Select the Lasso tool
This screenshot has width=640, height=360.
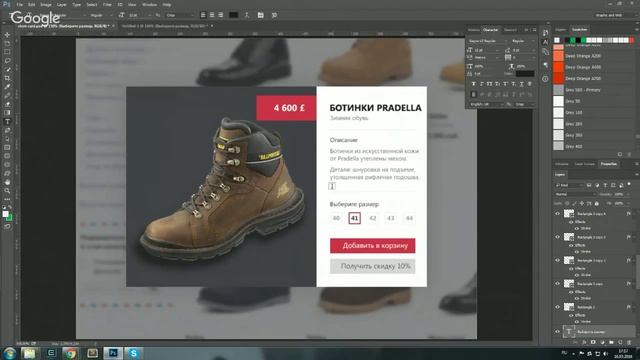point(7,60)
